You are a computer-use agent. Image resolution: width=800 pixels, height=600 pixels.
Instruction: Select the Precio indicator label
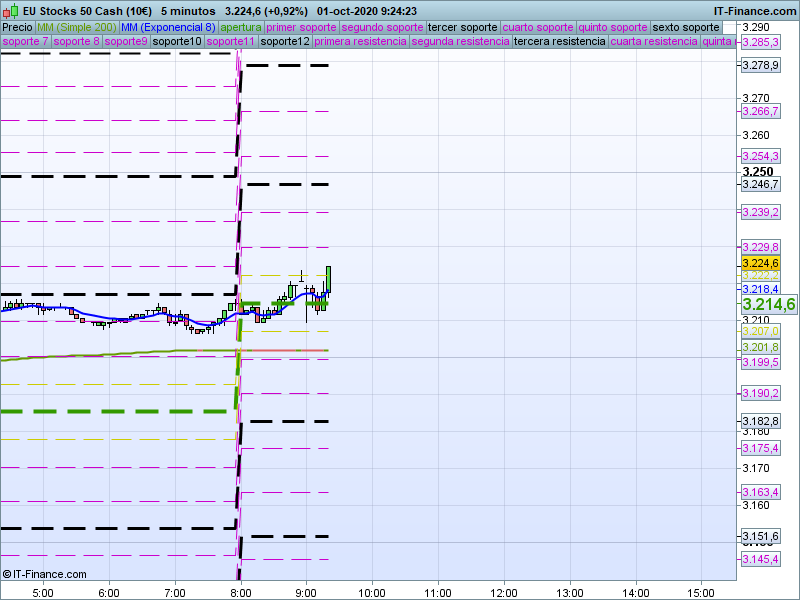pyautogui.click(x=17, y=27)
